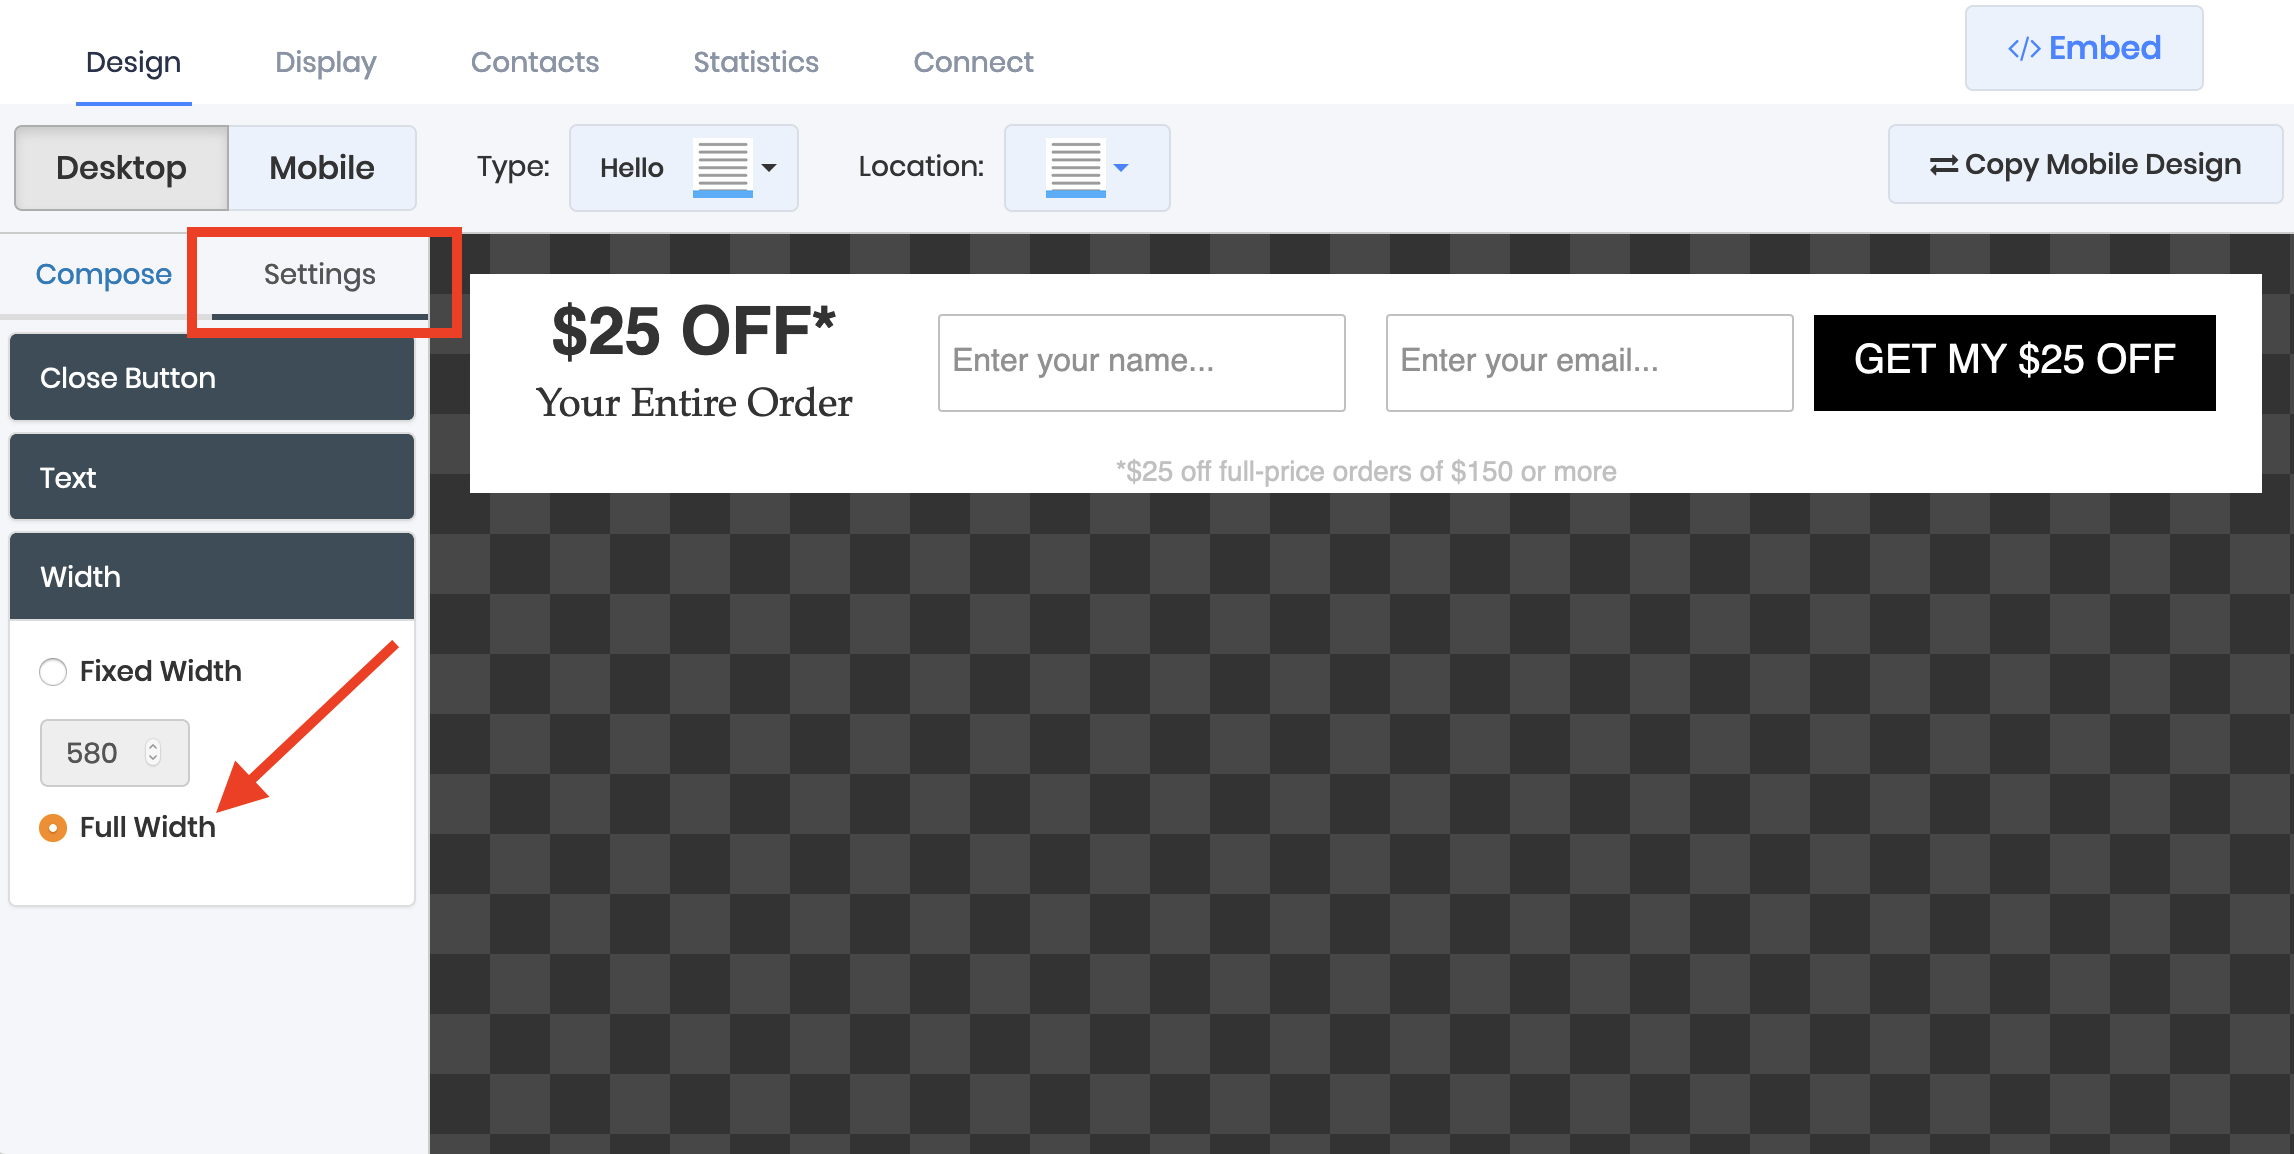
Task: Open the Compose tab
Action: click(103, 274)
